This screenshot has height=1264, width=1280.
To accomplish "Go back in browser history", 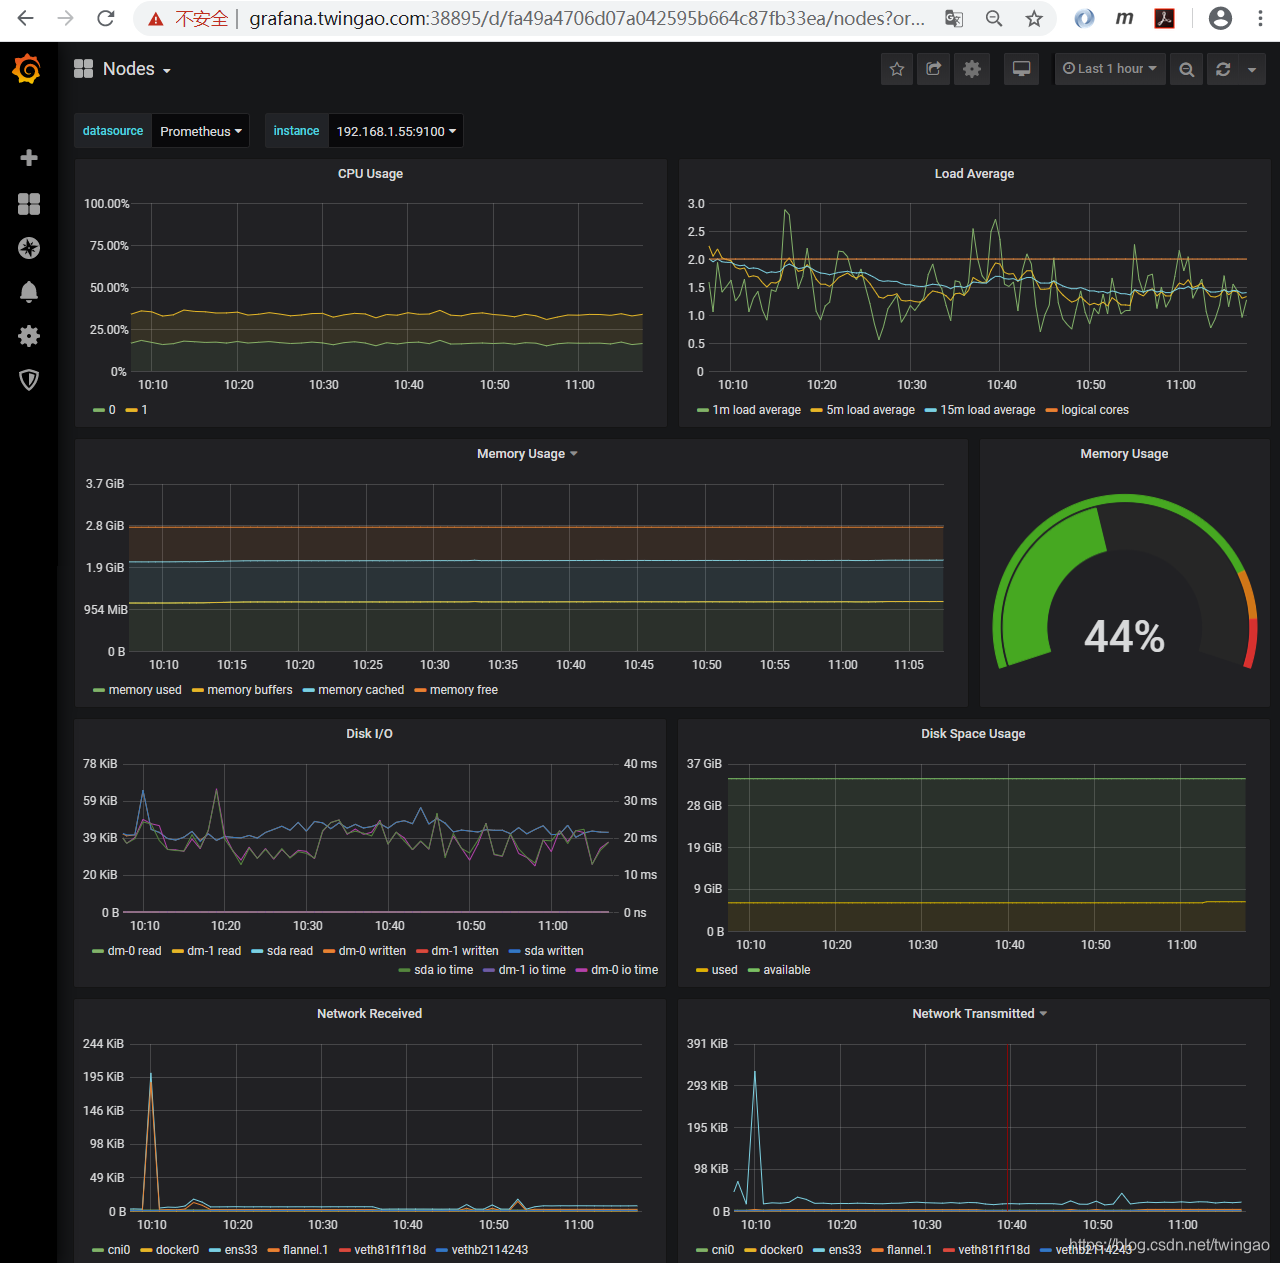I will (26, 18).
